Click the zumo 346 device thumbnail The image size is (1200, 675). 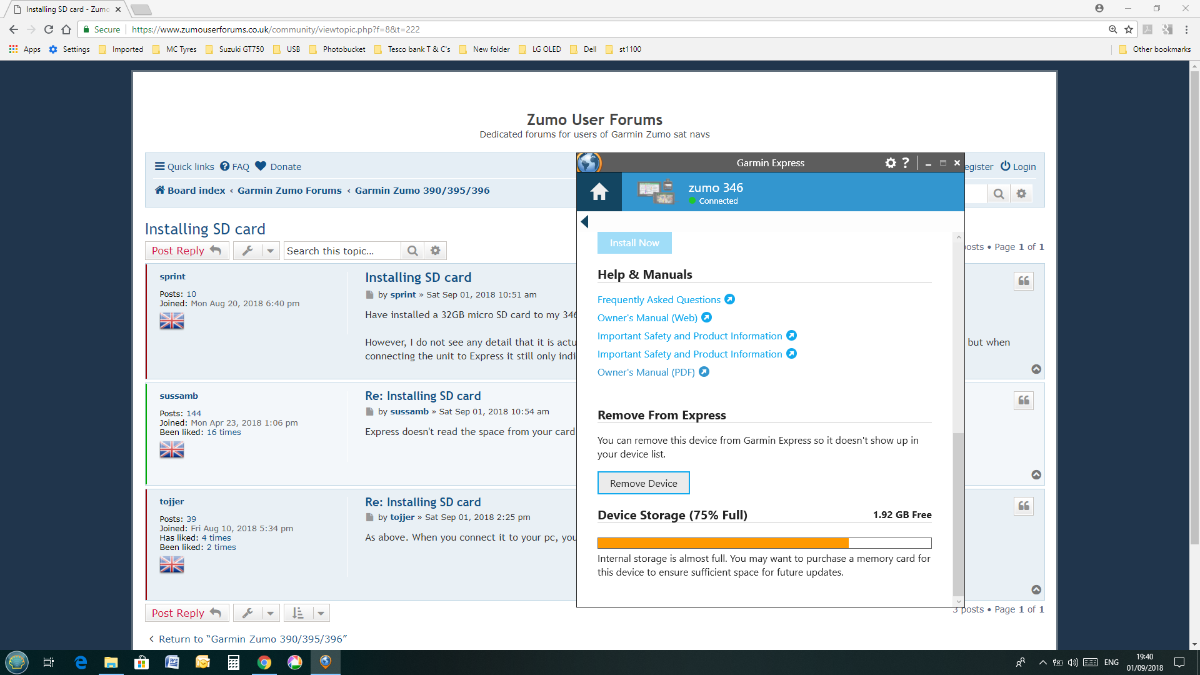tap(656, 194)
